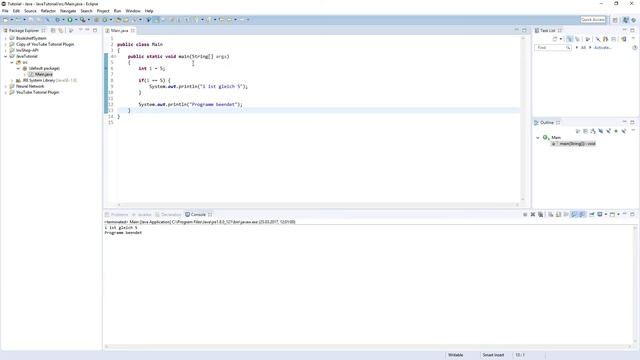
Task: Collapse all in Package Explorer
Action: (x=53, y=31)
